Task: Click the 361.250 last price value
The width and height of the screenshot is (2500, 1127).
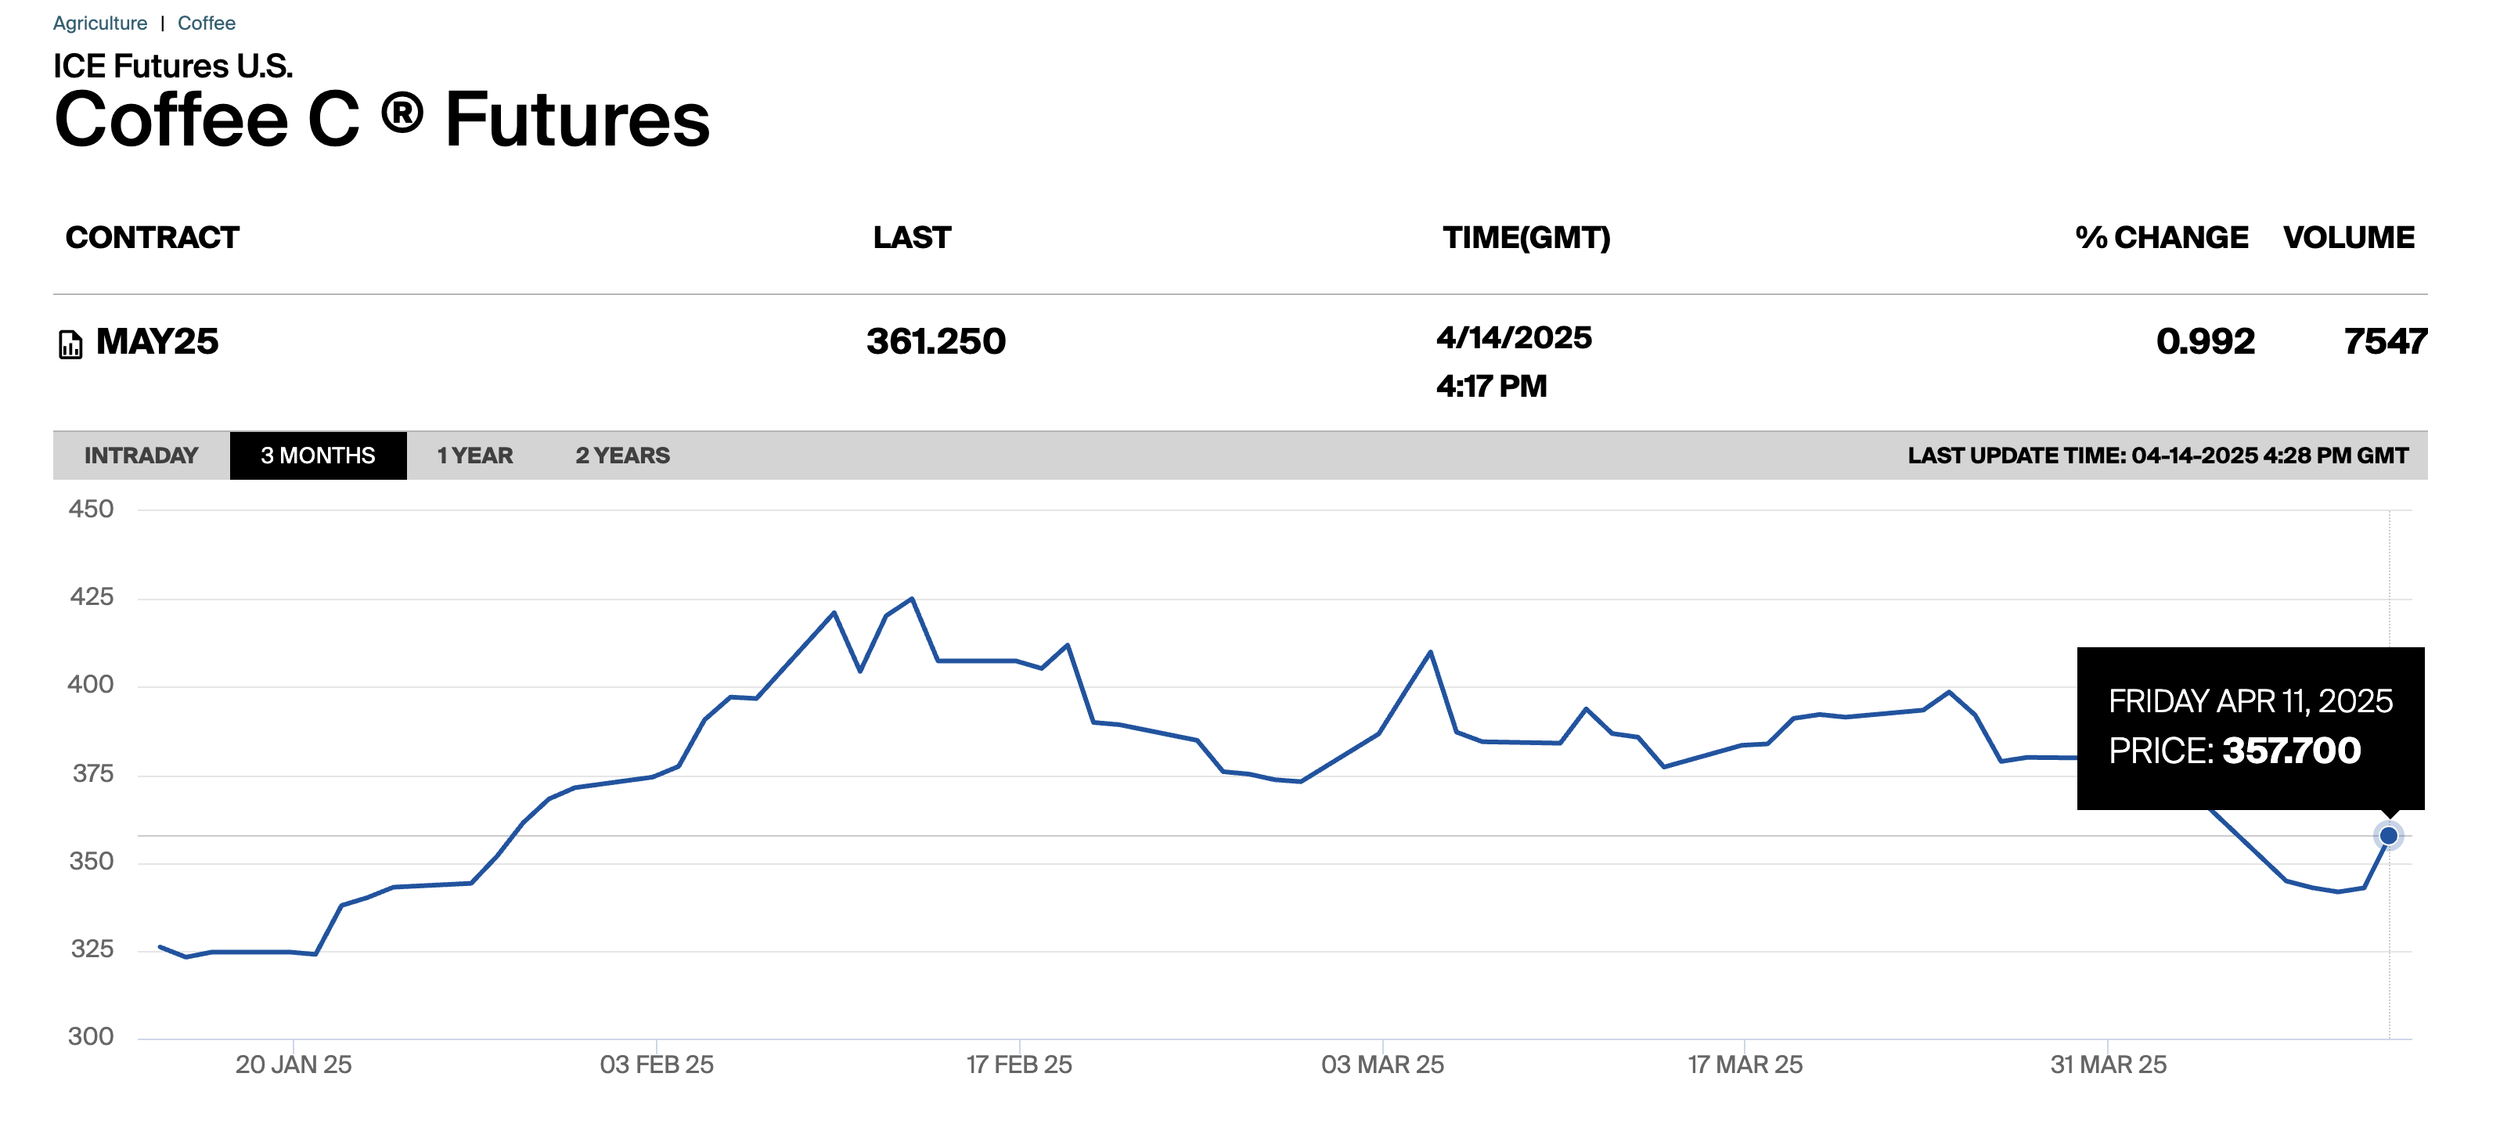Action: (x=936, y=342)
